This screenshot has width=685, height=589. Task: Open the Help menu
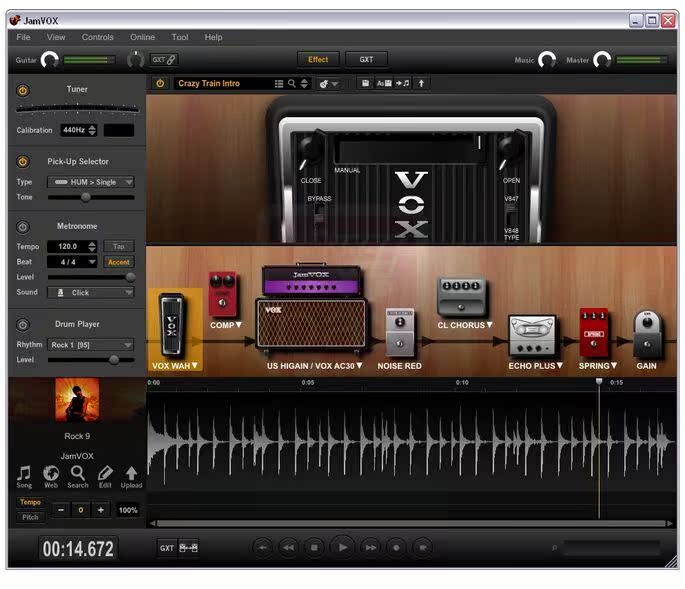[213, 37]
